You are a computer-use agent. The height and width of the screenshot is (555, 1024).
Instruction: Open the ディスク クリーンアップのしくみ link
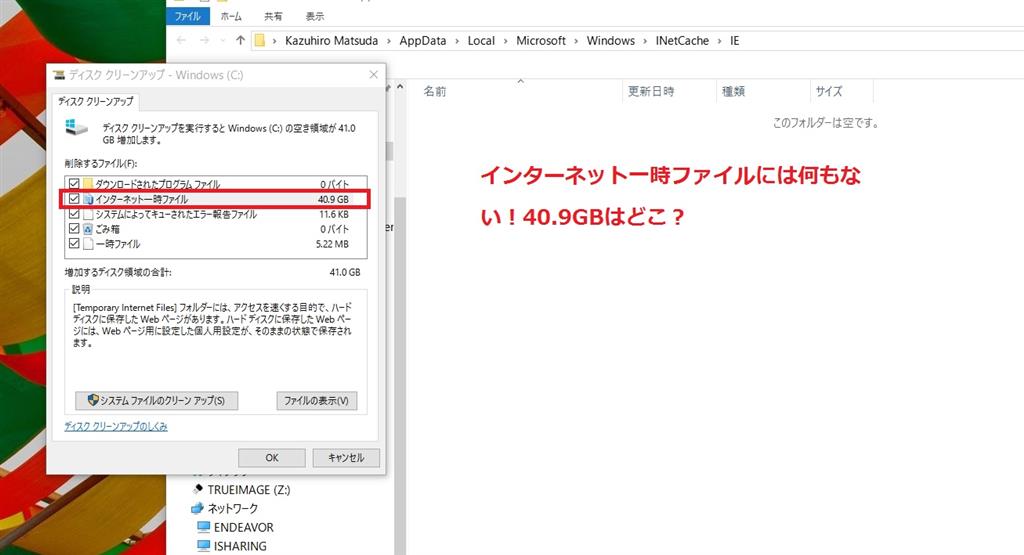click(x=116, y=426)
